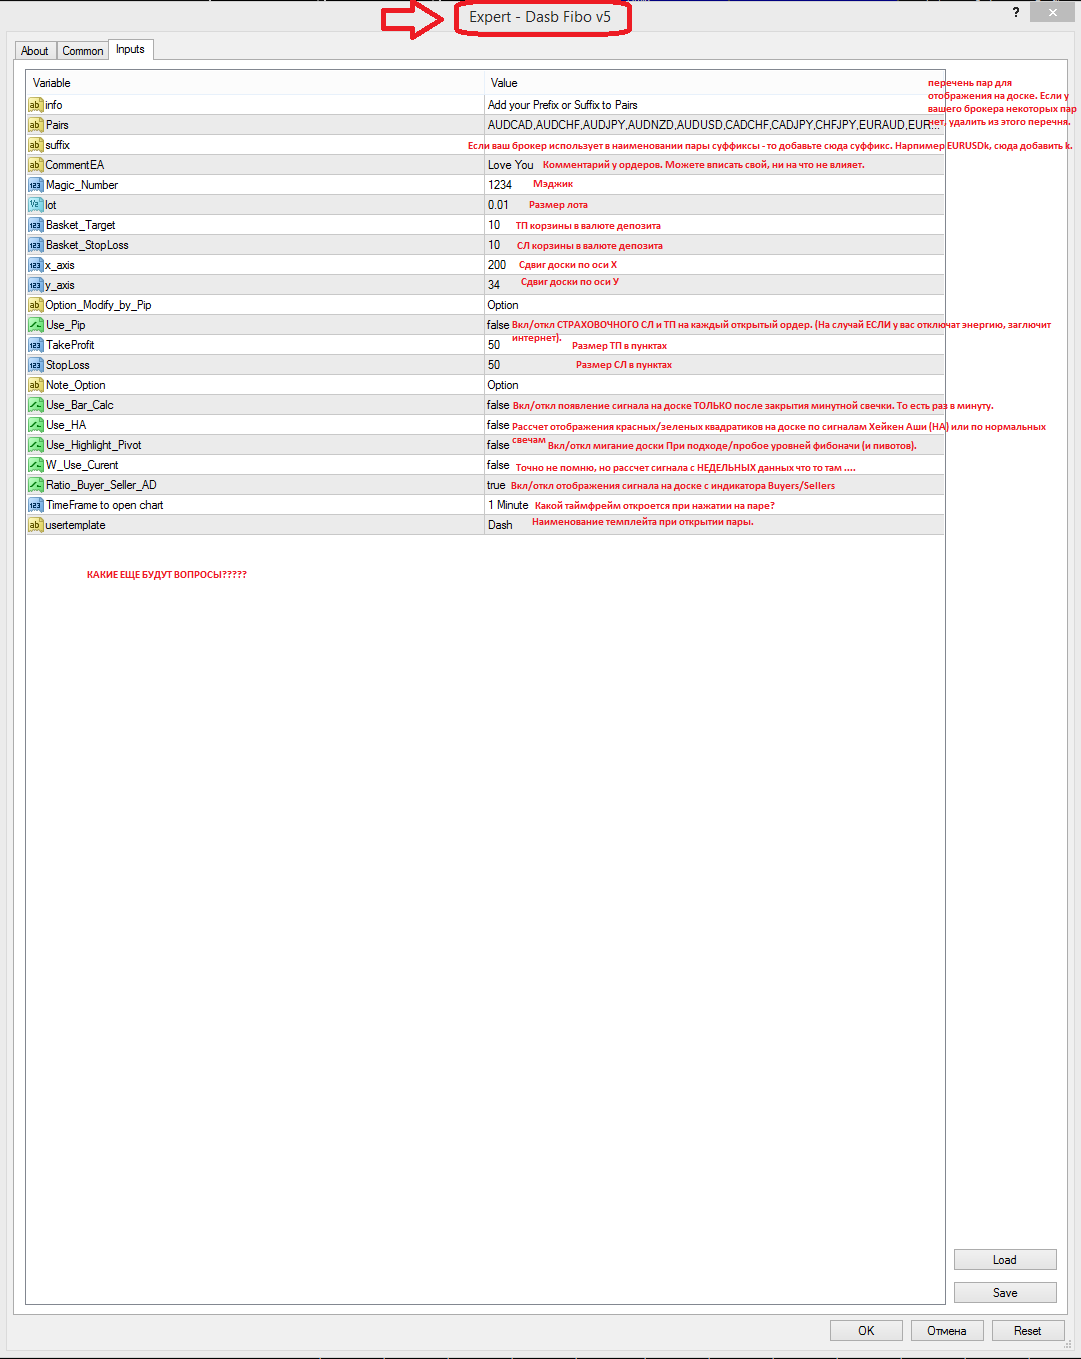Click the integer icon beside x_axis

coord(35,265)
